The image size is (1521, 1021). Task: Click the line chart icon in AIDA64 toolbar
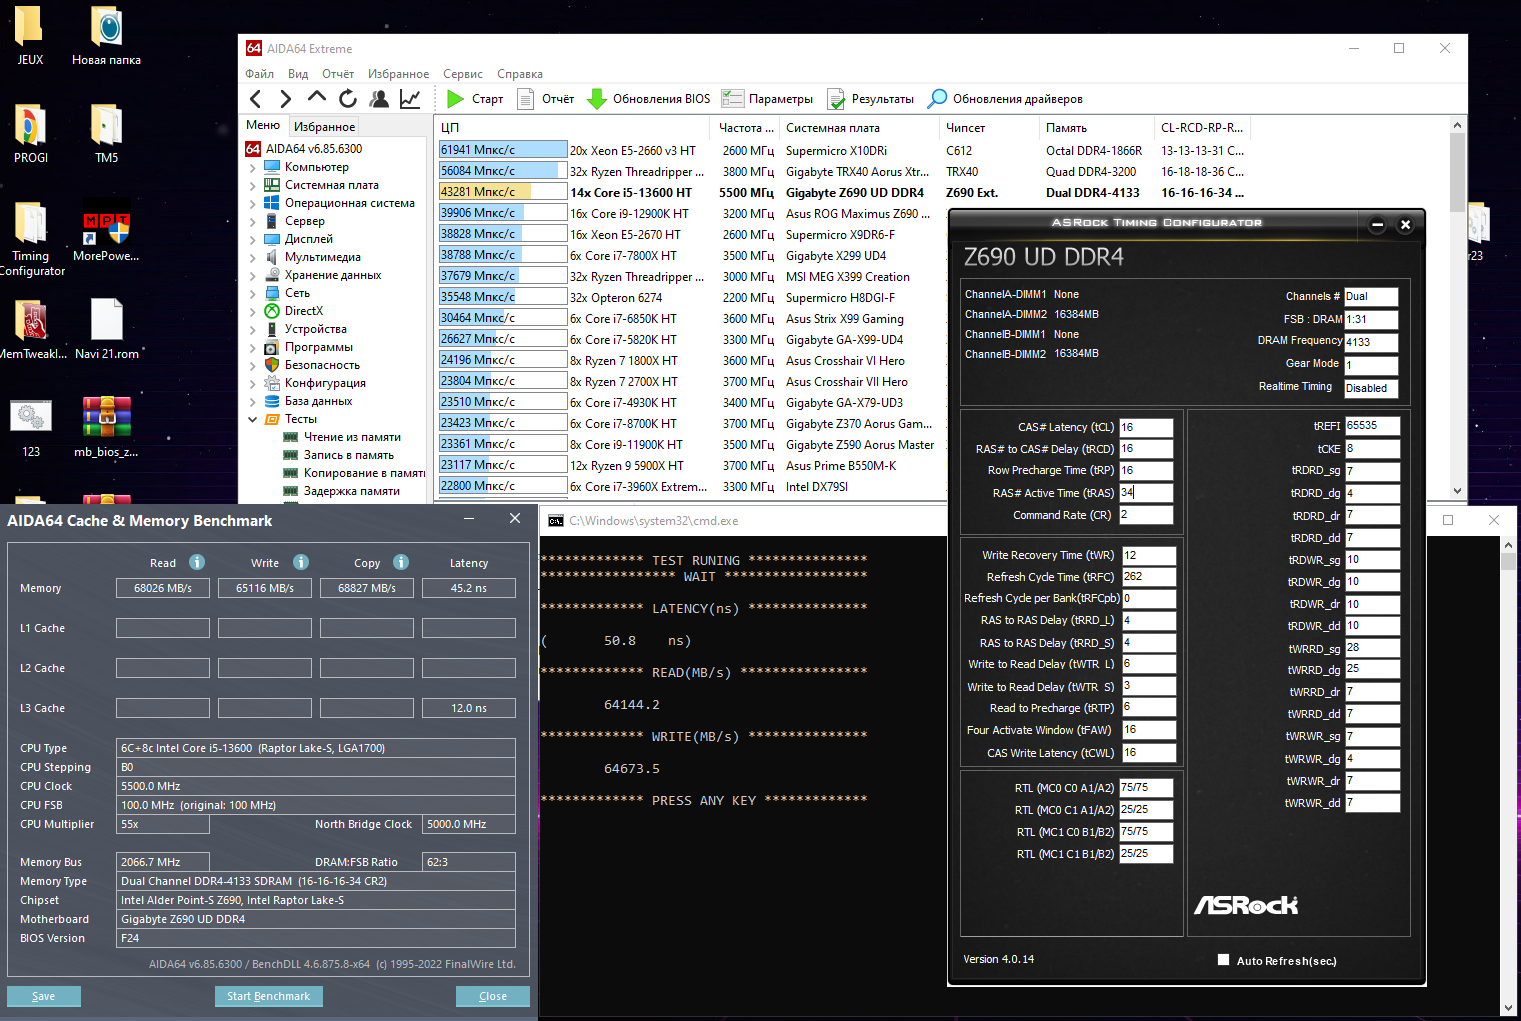coord(410,98)
